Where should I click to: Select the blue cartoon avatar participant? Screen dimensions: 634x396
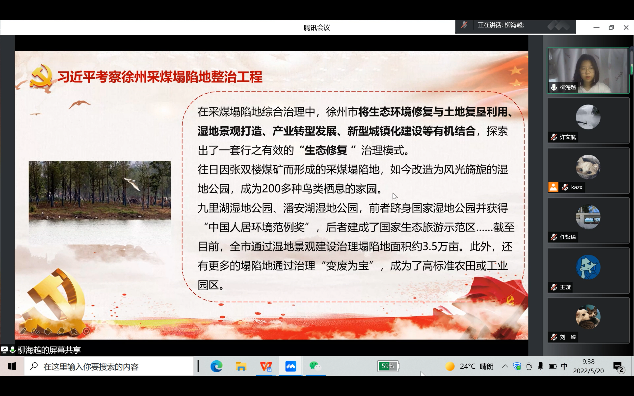pos(588,270)
